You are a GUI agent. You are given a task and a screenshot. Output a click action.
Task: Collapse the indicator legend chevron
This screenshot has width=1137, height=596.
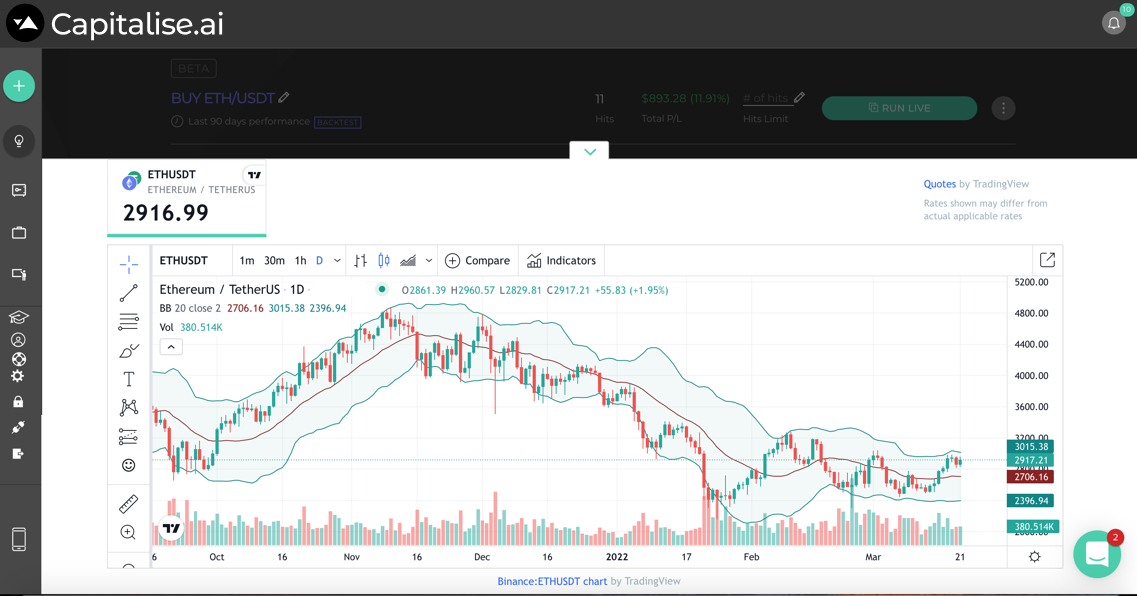(x=171, y=347)
